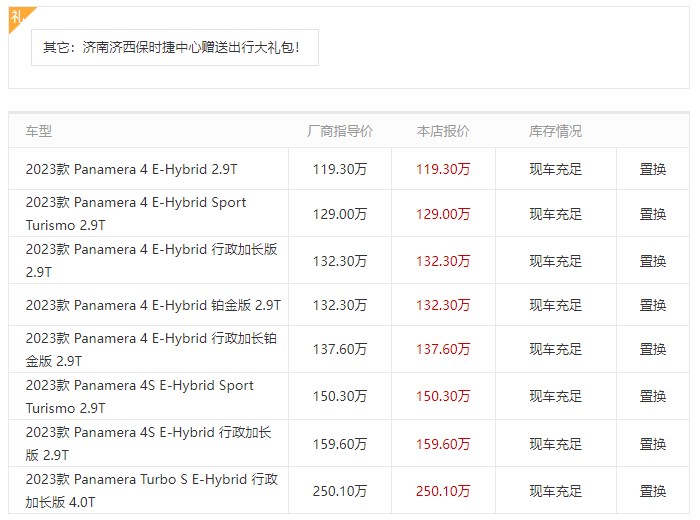Viewport: 700px width, 520px height.
Task: Click 置换 for the 129.00万 Sport Turismo
Action: tap(653, 214)
